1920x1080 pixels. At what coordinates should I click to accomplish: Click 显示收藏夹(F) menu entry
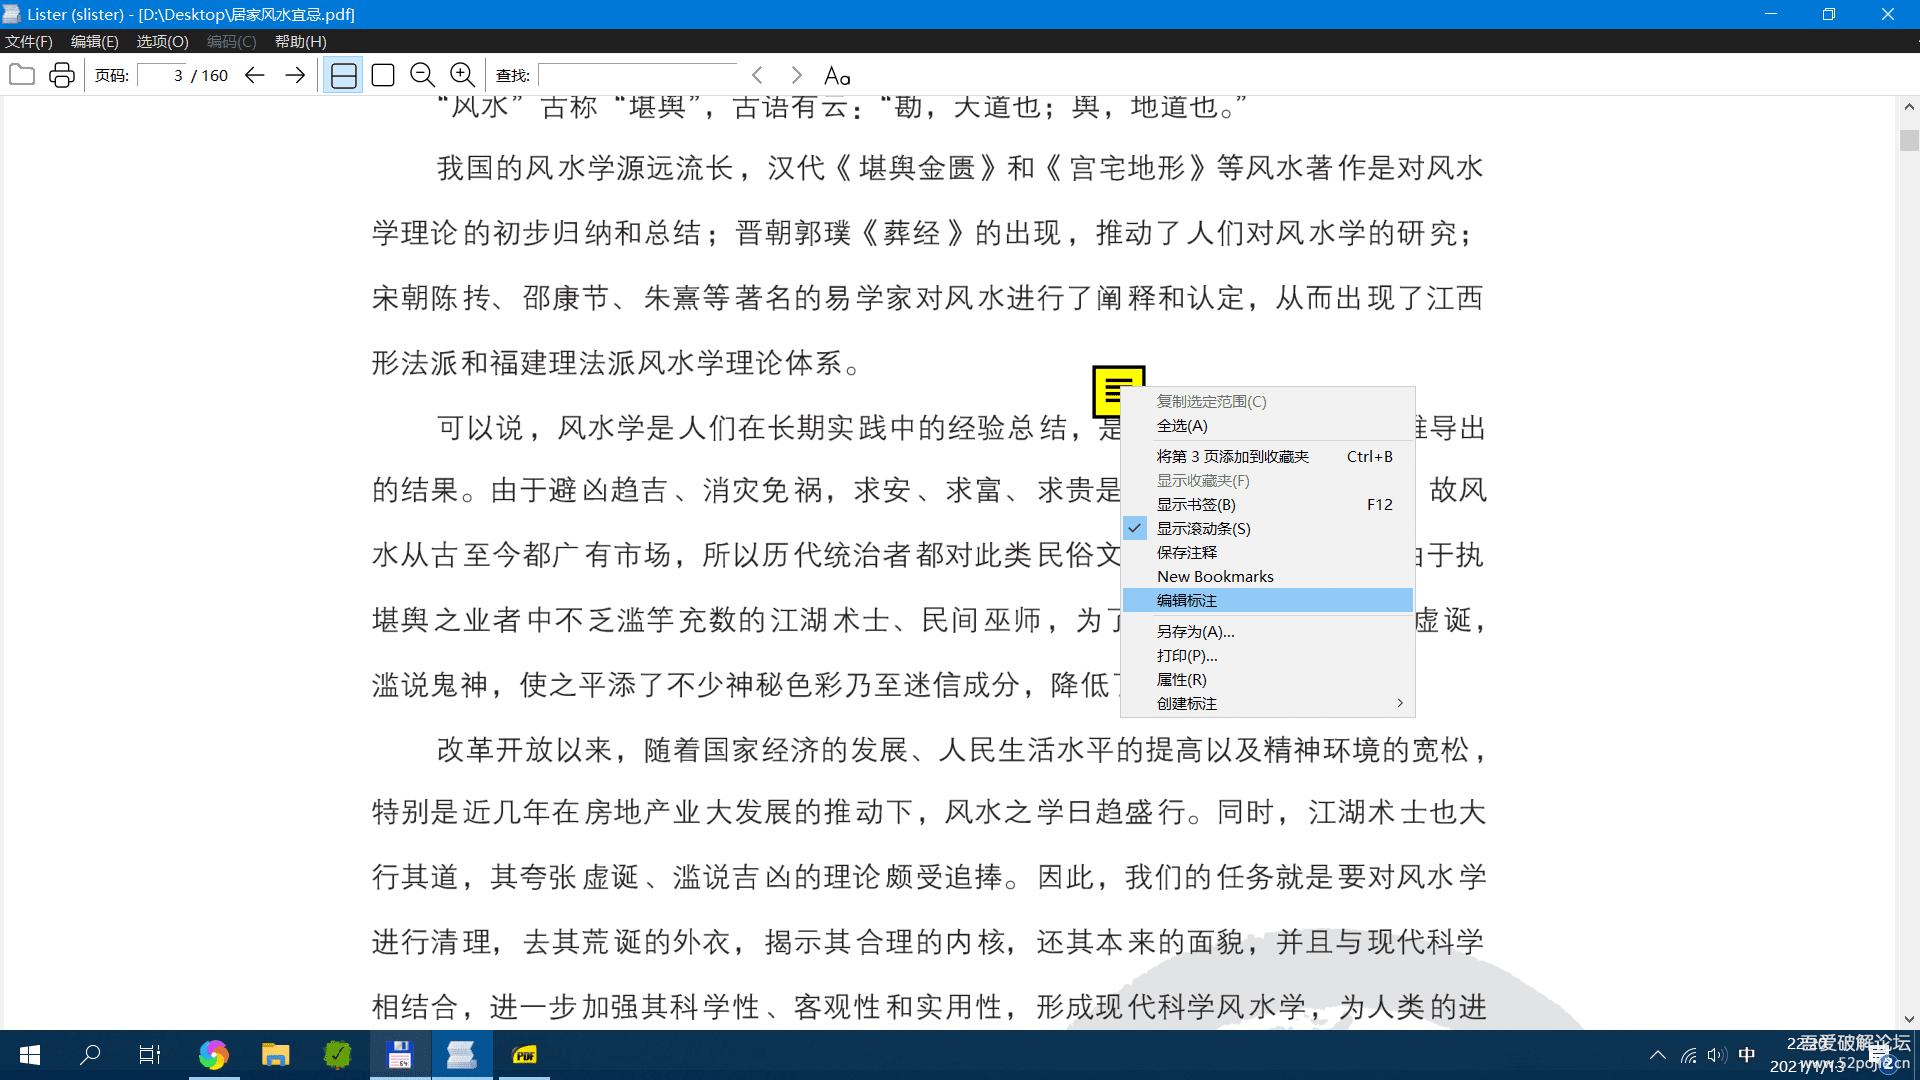click(x=1268, y=480)
